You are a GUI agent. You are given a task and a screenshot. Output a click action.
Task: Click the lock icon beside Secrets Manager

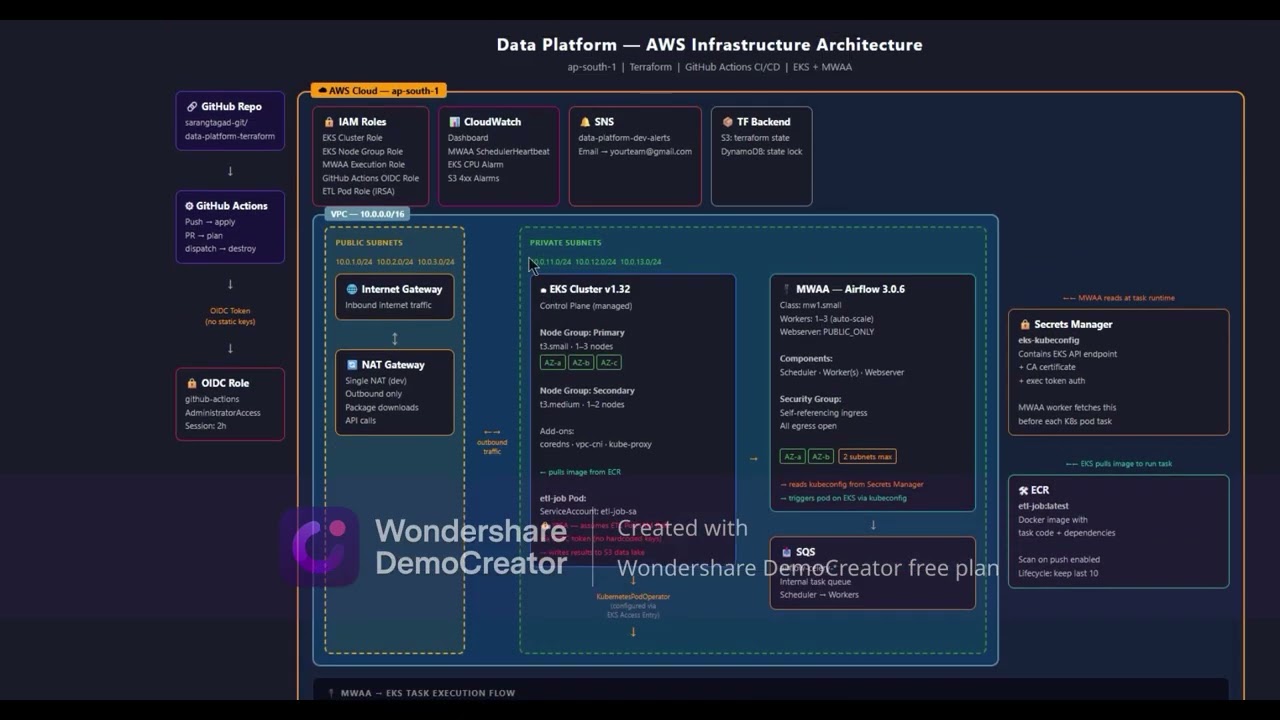[x=1025, y=325]
